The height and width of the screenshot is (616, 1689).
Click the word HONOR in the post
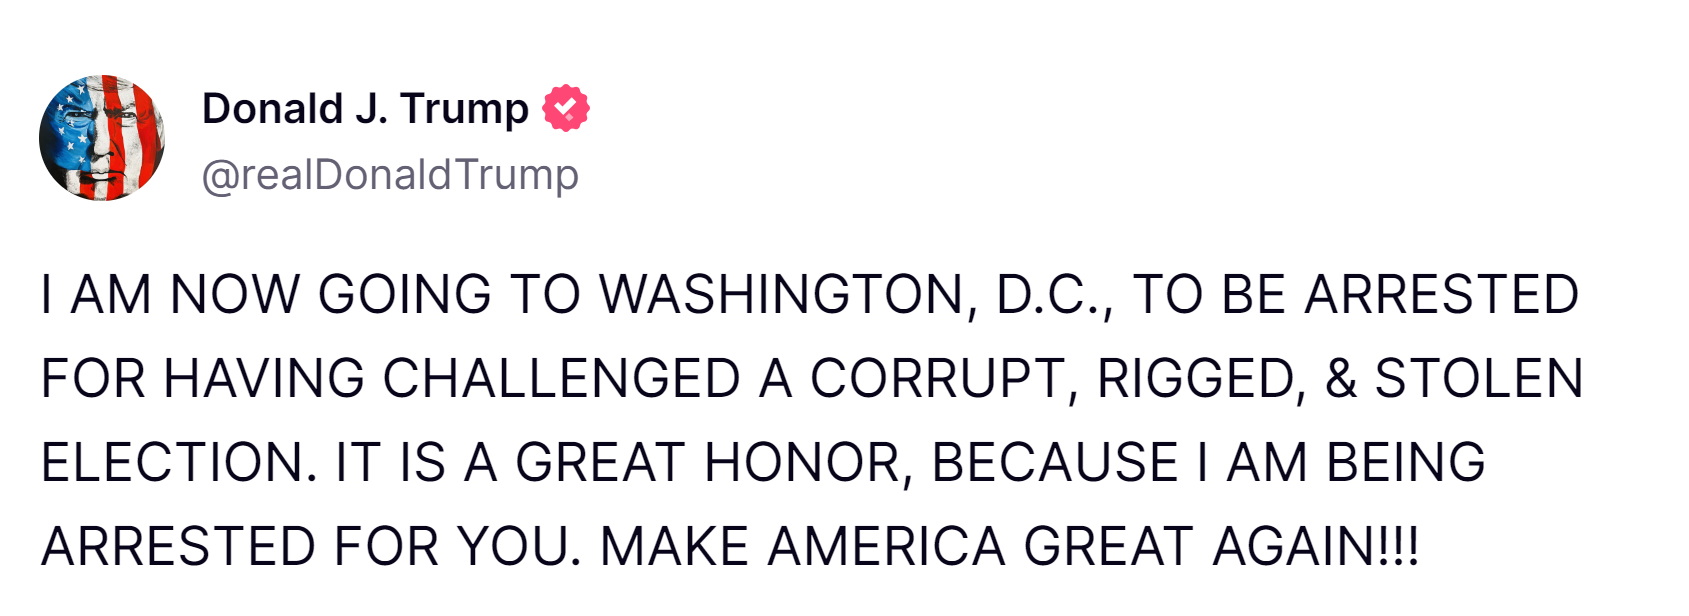click(x=808, y=463)
